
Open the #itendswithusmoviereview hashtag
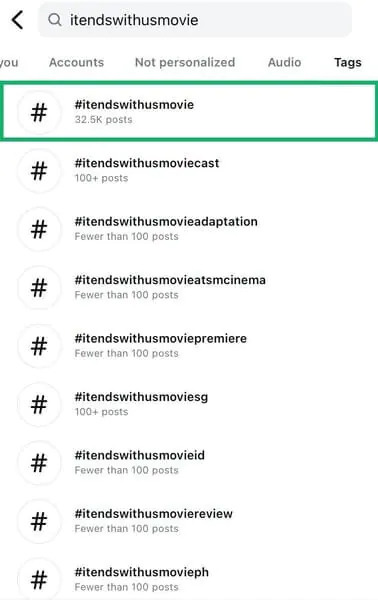coord(189,521)
